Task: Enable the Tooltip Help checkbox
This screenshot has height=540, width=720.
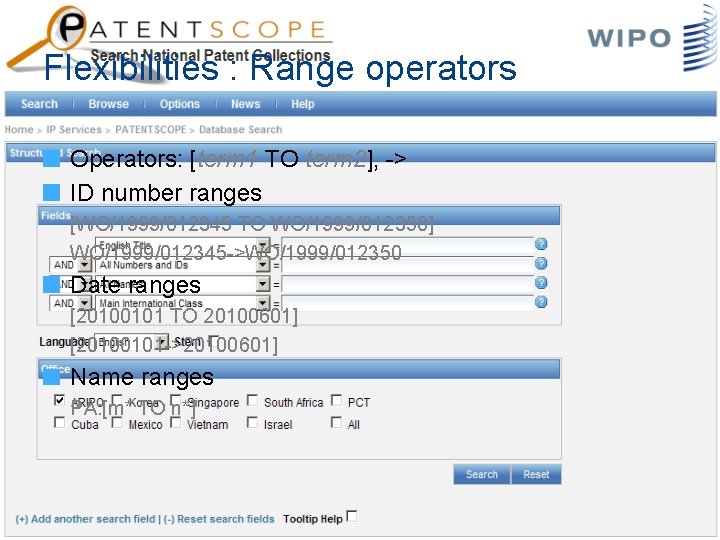Action: click(x=352, y=516)
